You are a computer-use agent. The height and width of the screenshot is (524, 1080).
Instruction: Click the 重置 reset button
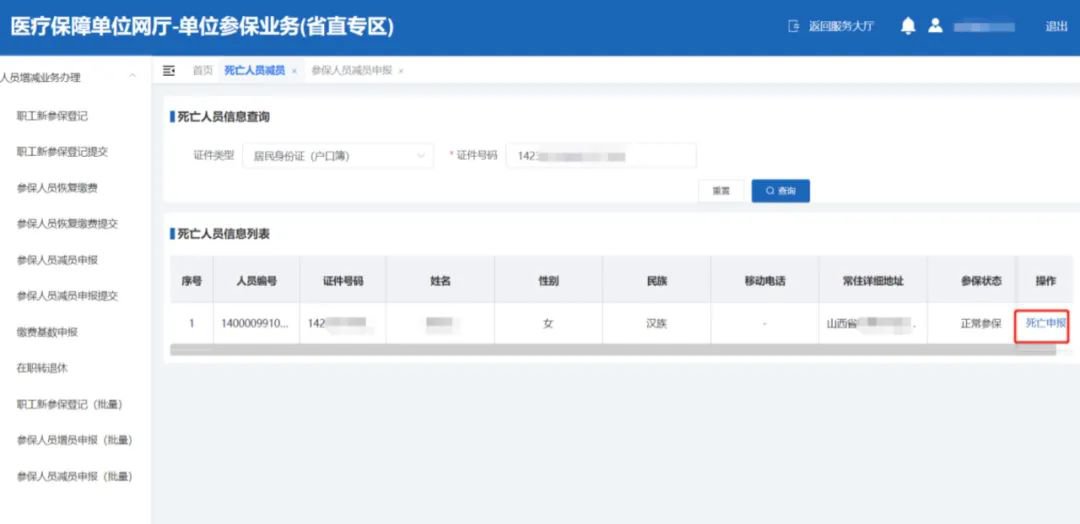tap(721, 191)
